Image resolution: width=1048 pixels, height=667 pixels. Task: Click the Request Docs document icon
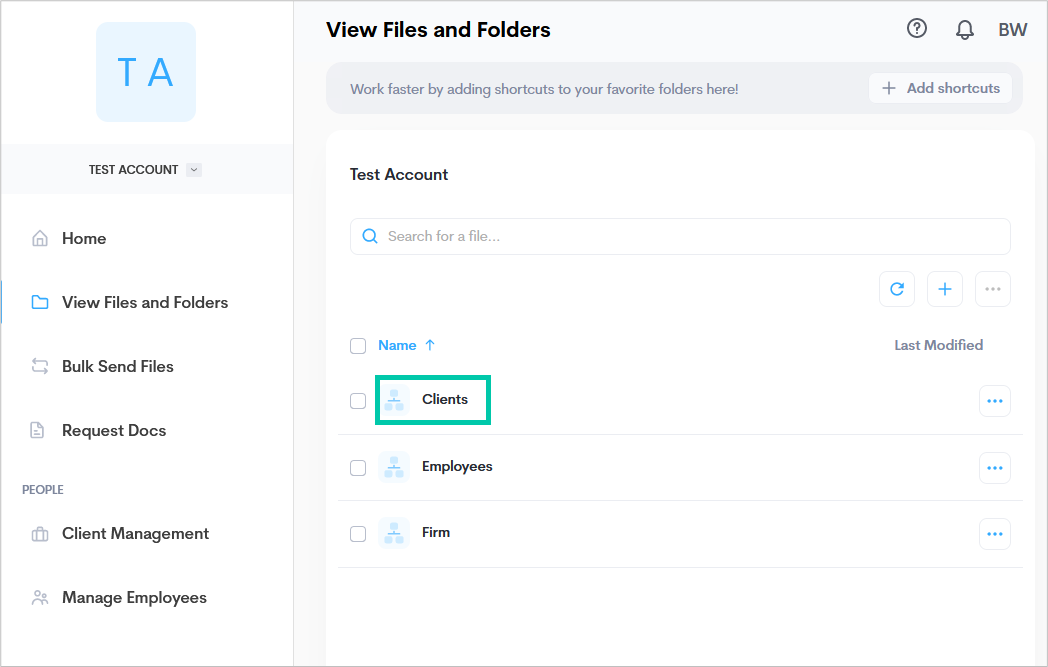click(x=37, y=430)
